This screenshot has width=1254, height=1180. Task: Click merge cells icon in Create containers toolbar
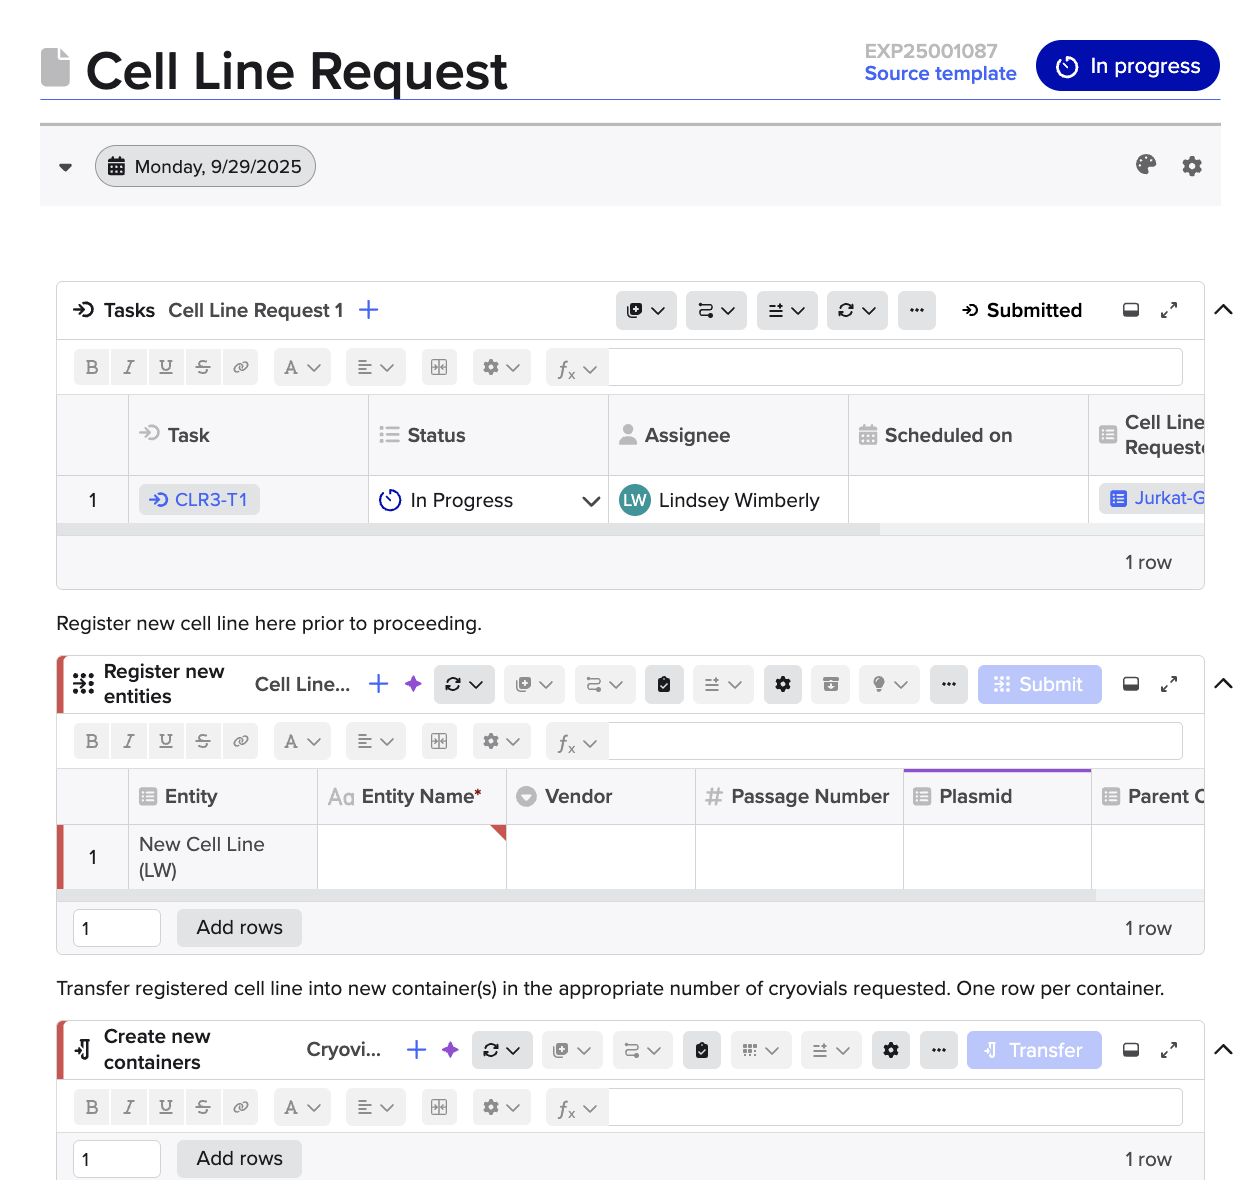438,1107
